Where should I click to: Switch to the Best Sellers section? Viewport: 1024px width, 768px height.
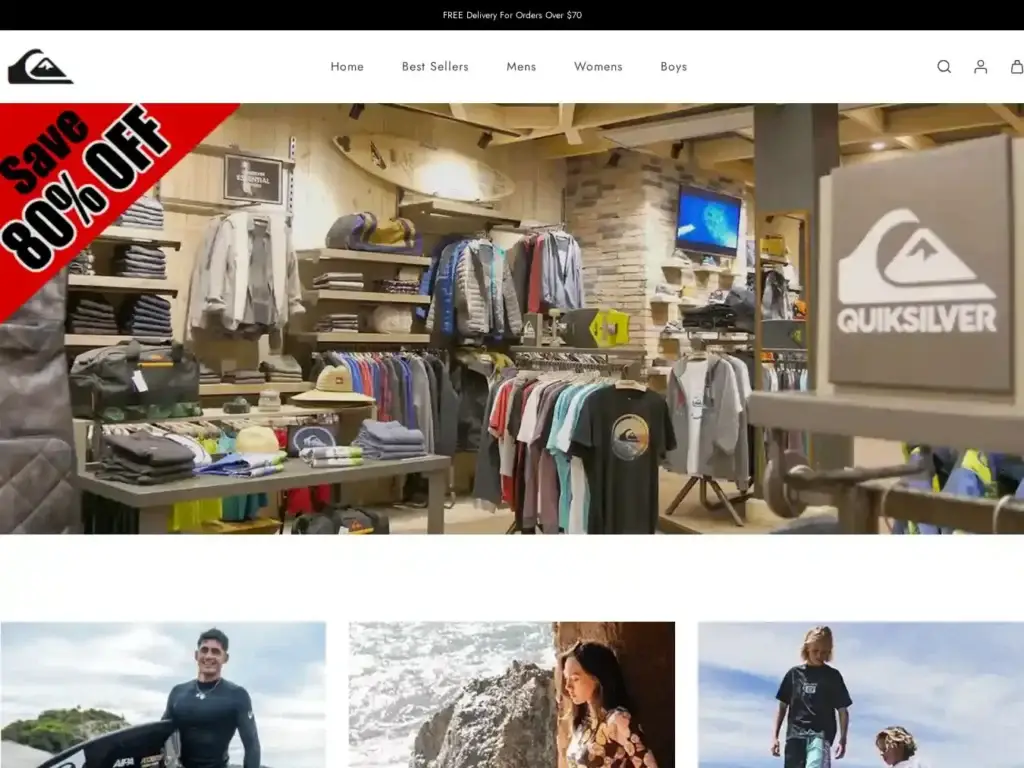point(435,67)
